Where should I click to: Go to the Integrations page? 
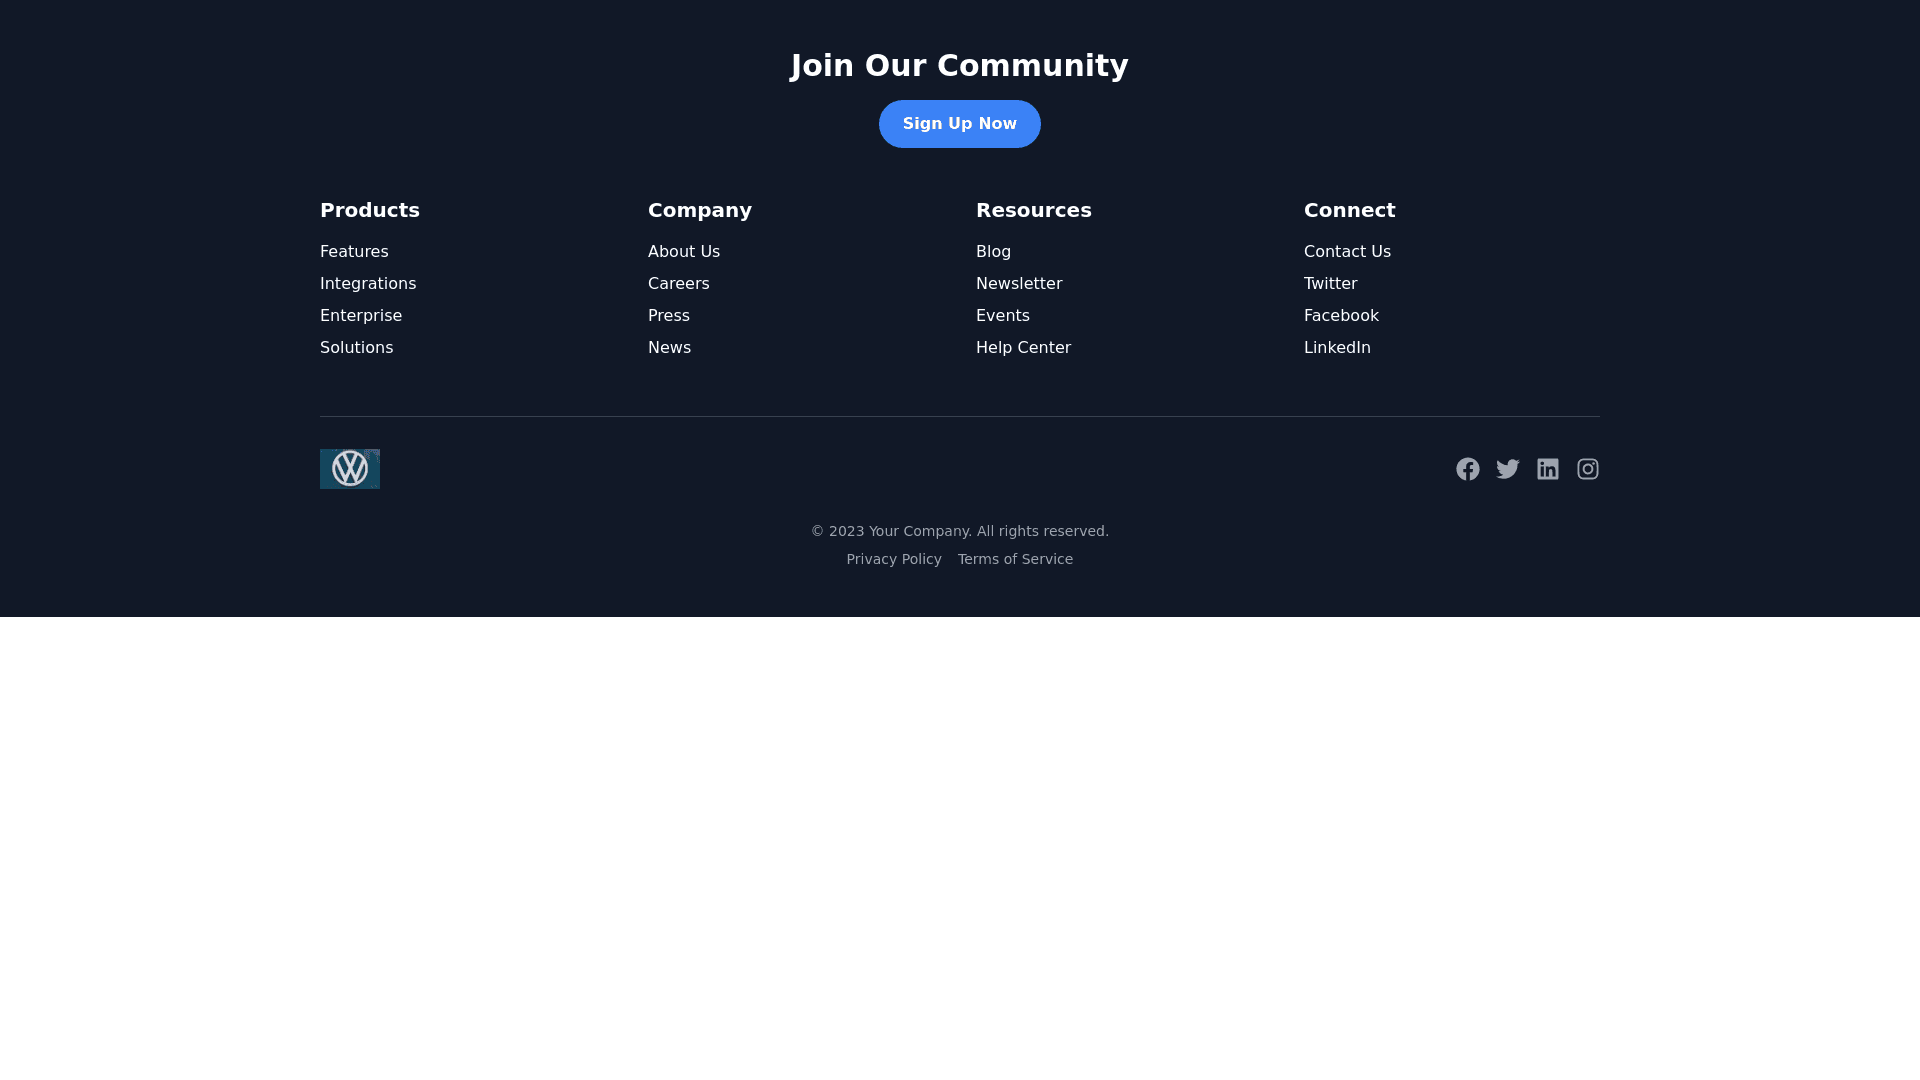[x=368, y=284]
